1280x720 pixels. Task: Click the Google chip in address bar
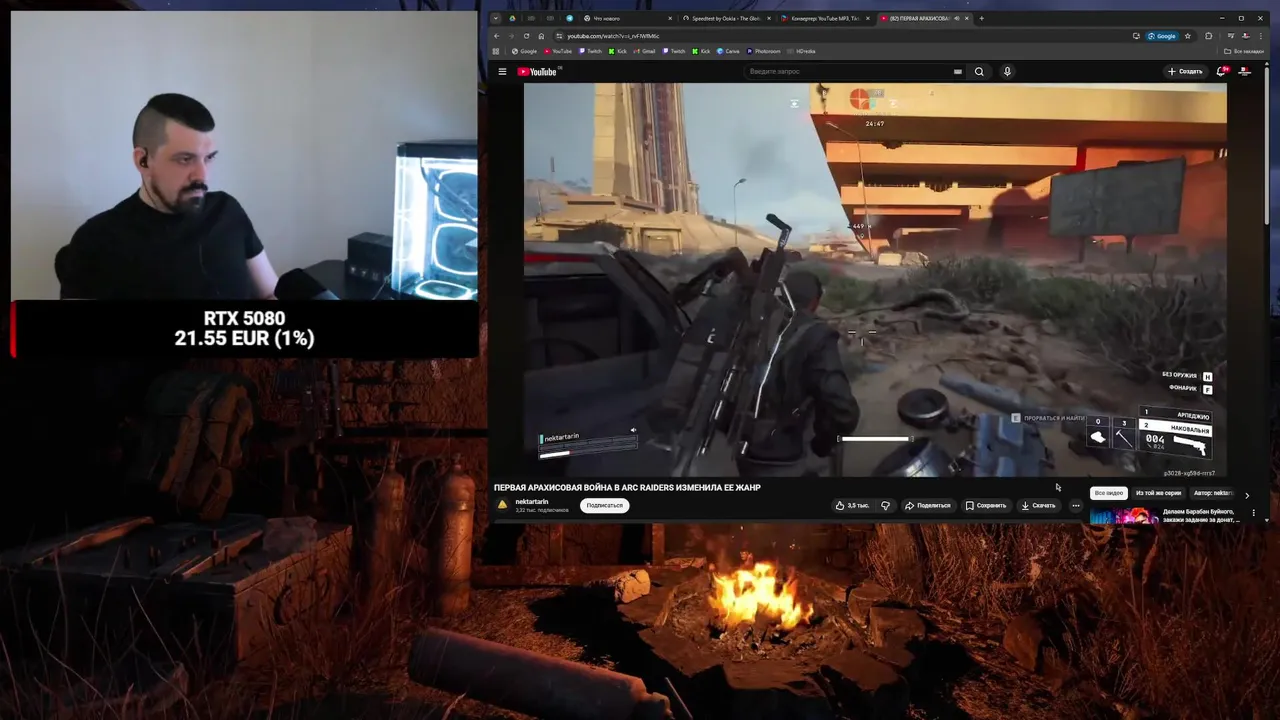tap(1162, 36)
